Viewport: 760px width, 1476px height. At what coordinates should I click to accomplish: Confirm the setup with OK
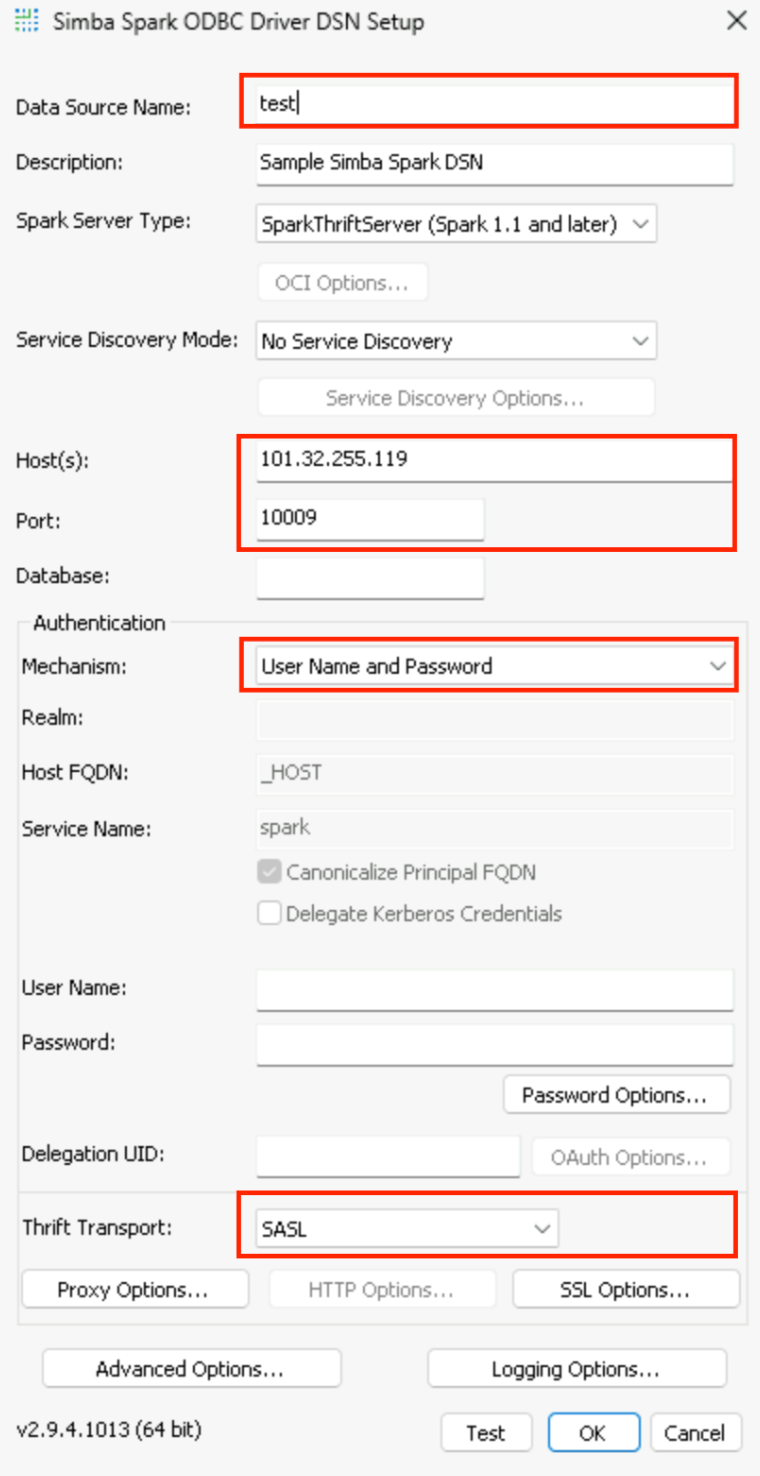coord(592,1433)
